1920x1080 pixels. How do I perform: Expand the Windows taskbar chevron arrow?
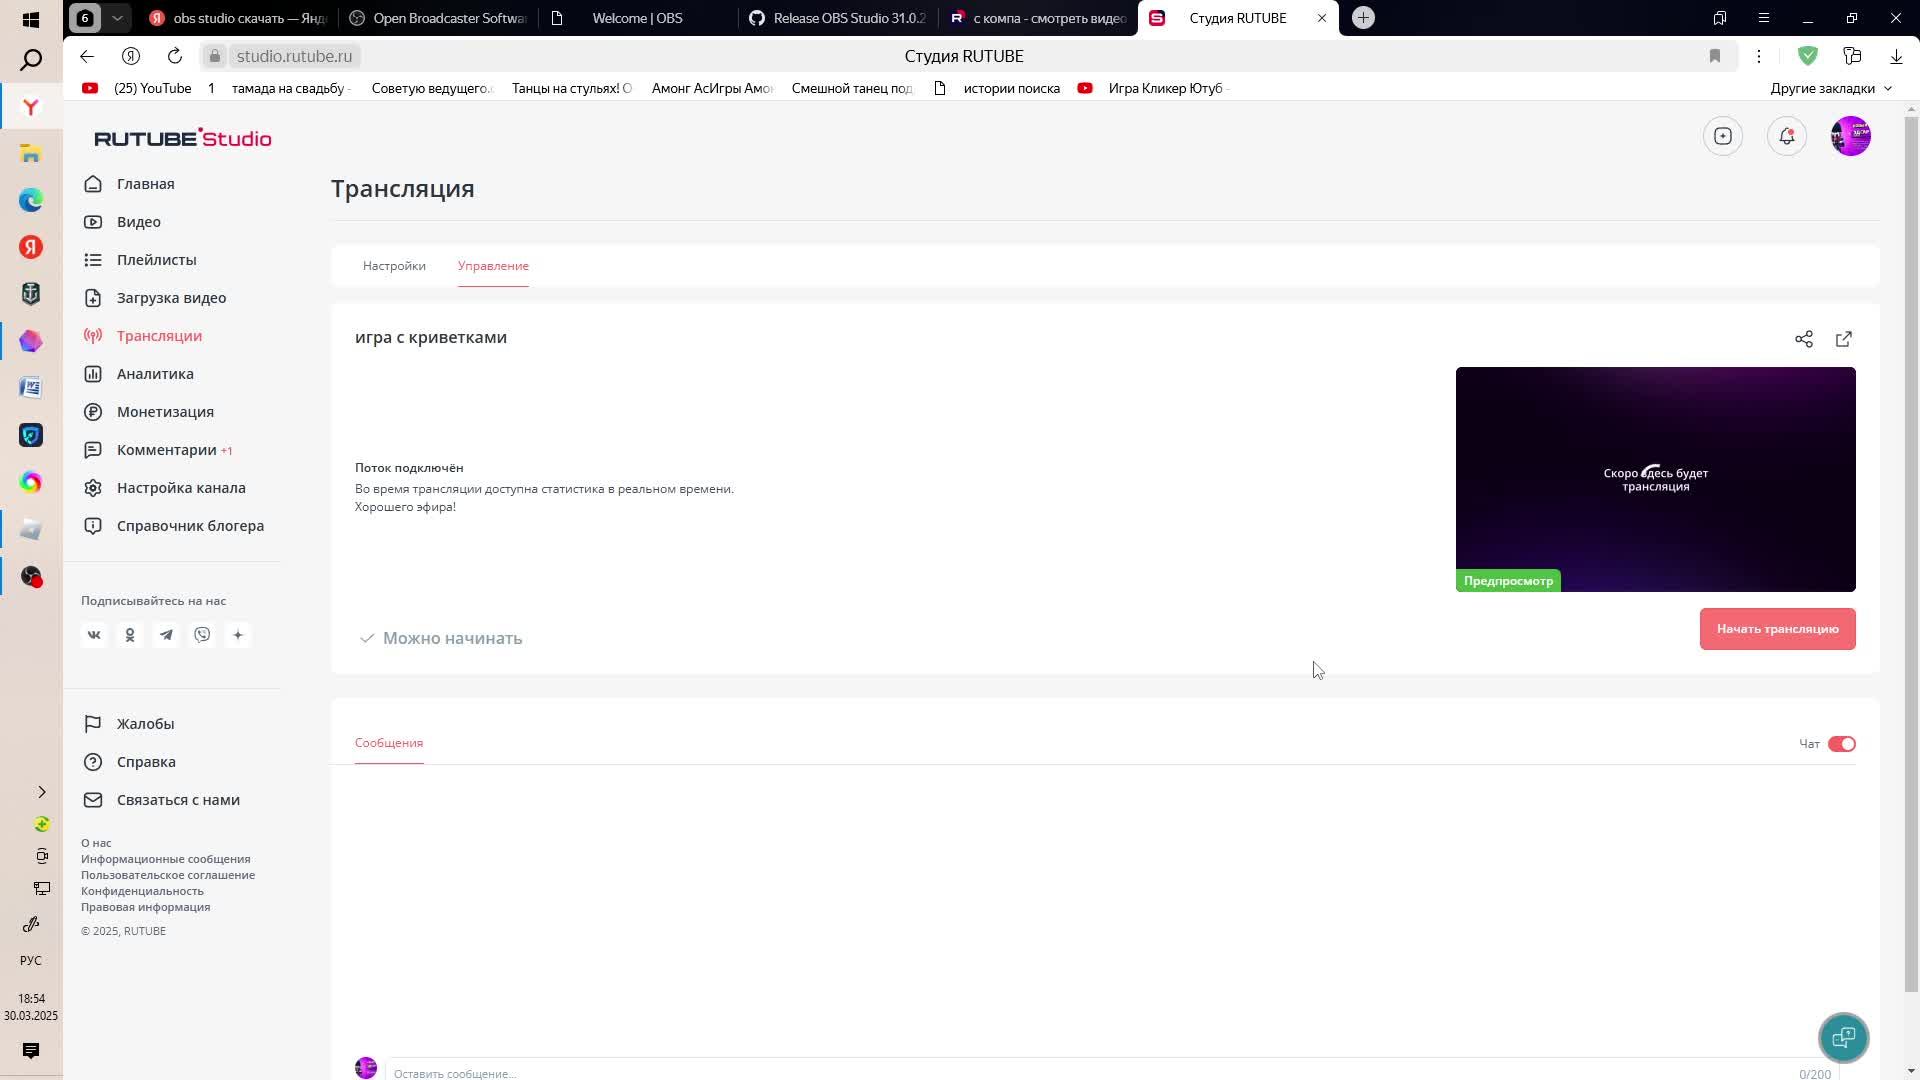pyautogui.click(x=41, y=792)
